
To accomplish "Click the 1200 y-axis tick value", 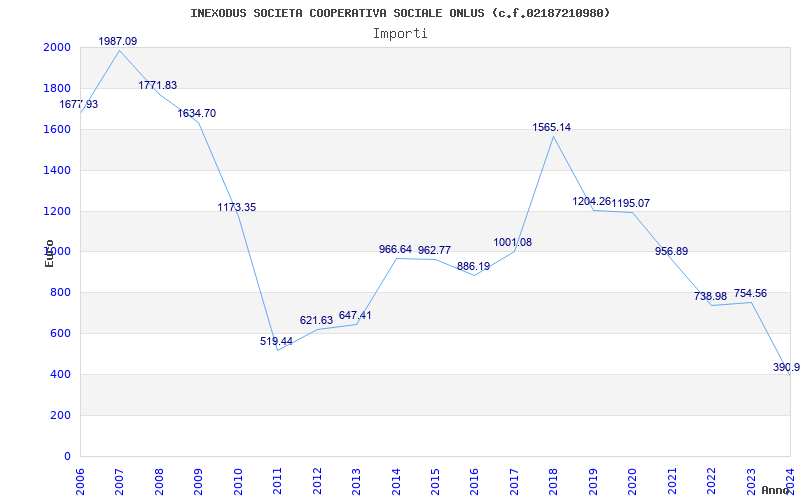I will coord(57,211).
